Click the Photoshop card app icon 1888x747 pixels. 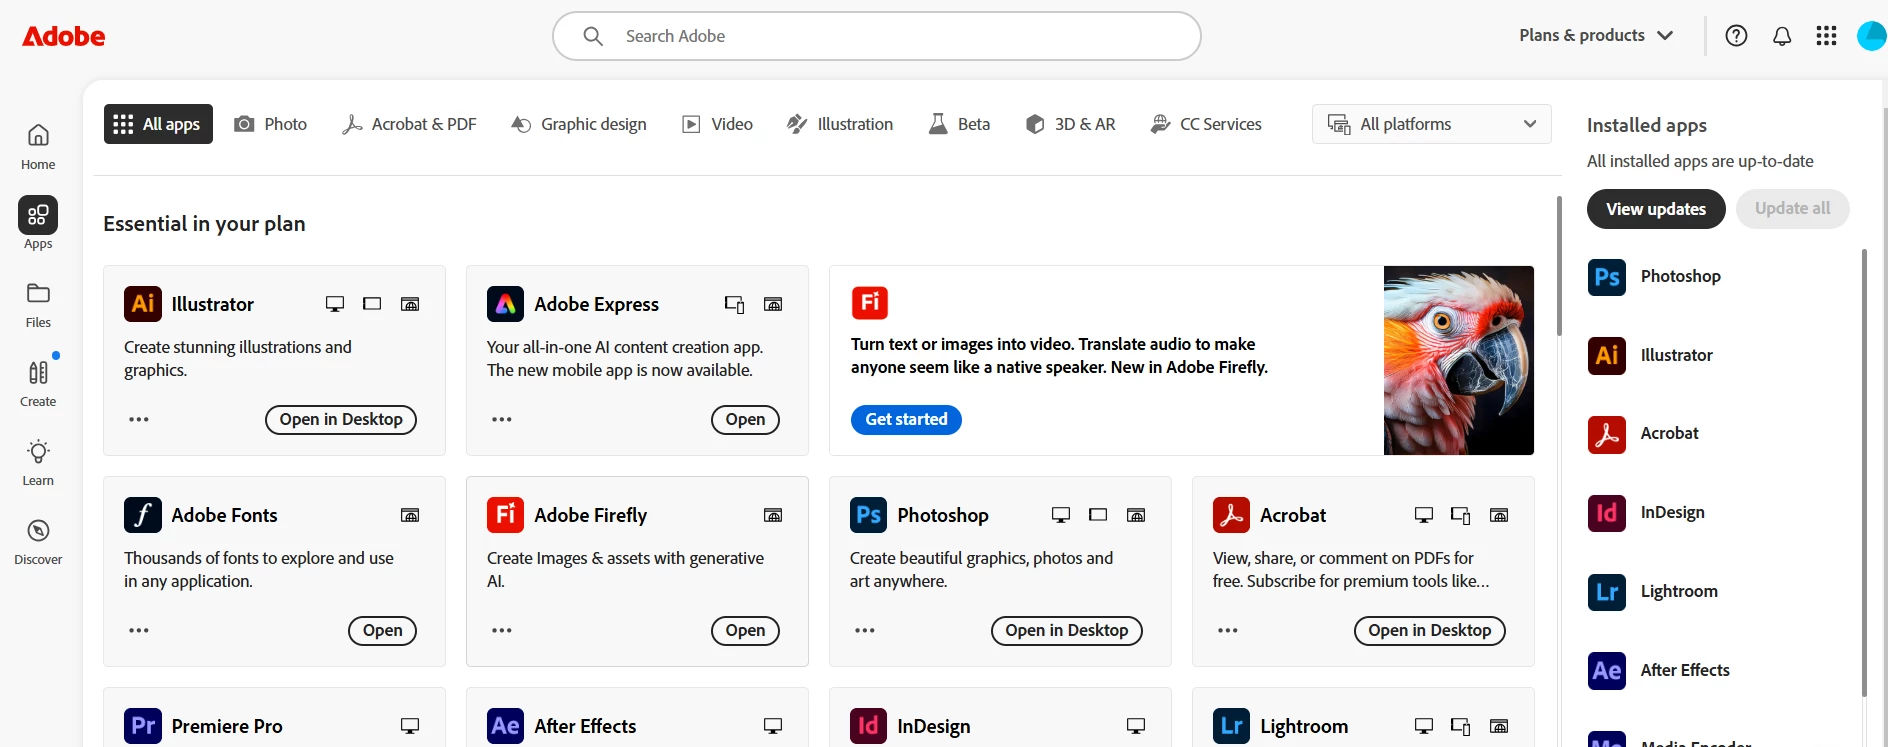click(869, 515)
